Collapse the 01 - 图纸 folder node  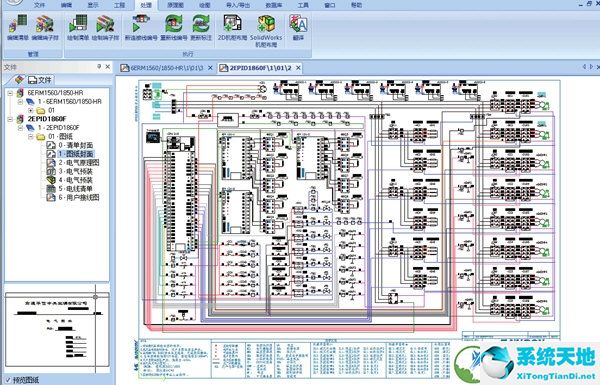coord(31,137)
